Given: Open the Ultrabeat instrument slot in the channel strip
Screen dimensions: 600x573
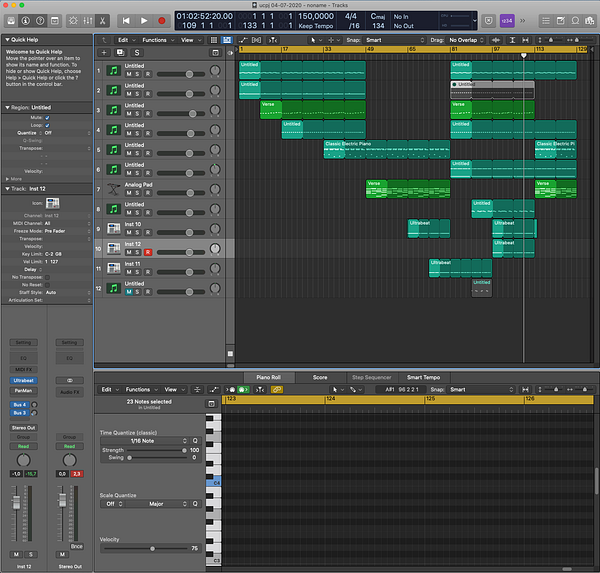Looking at the screenshot, I should click(x=23, y=381).
